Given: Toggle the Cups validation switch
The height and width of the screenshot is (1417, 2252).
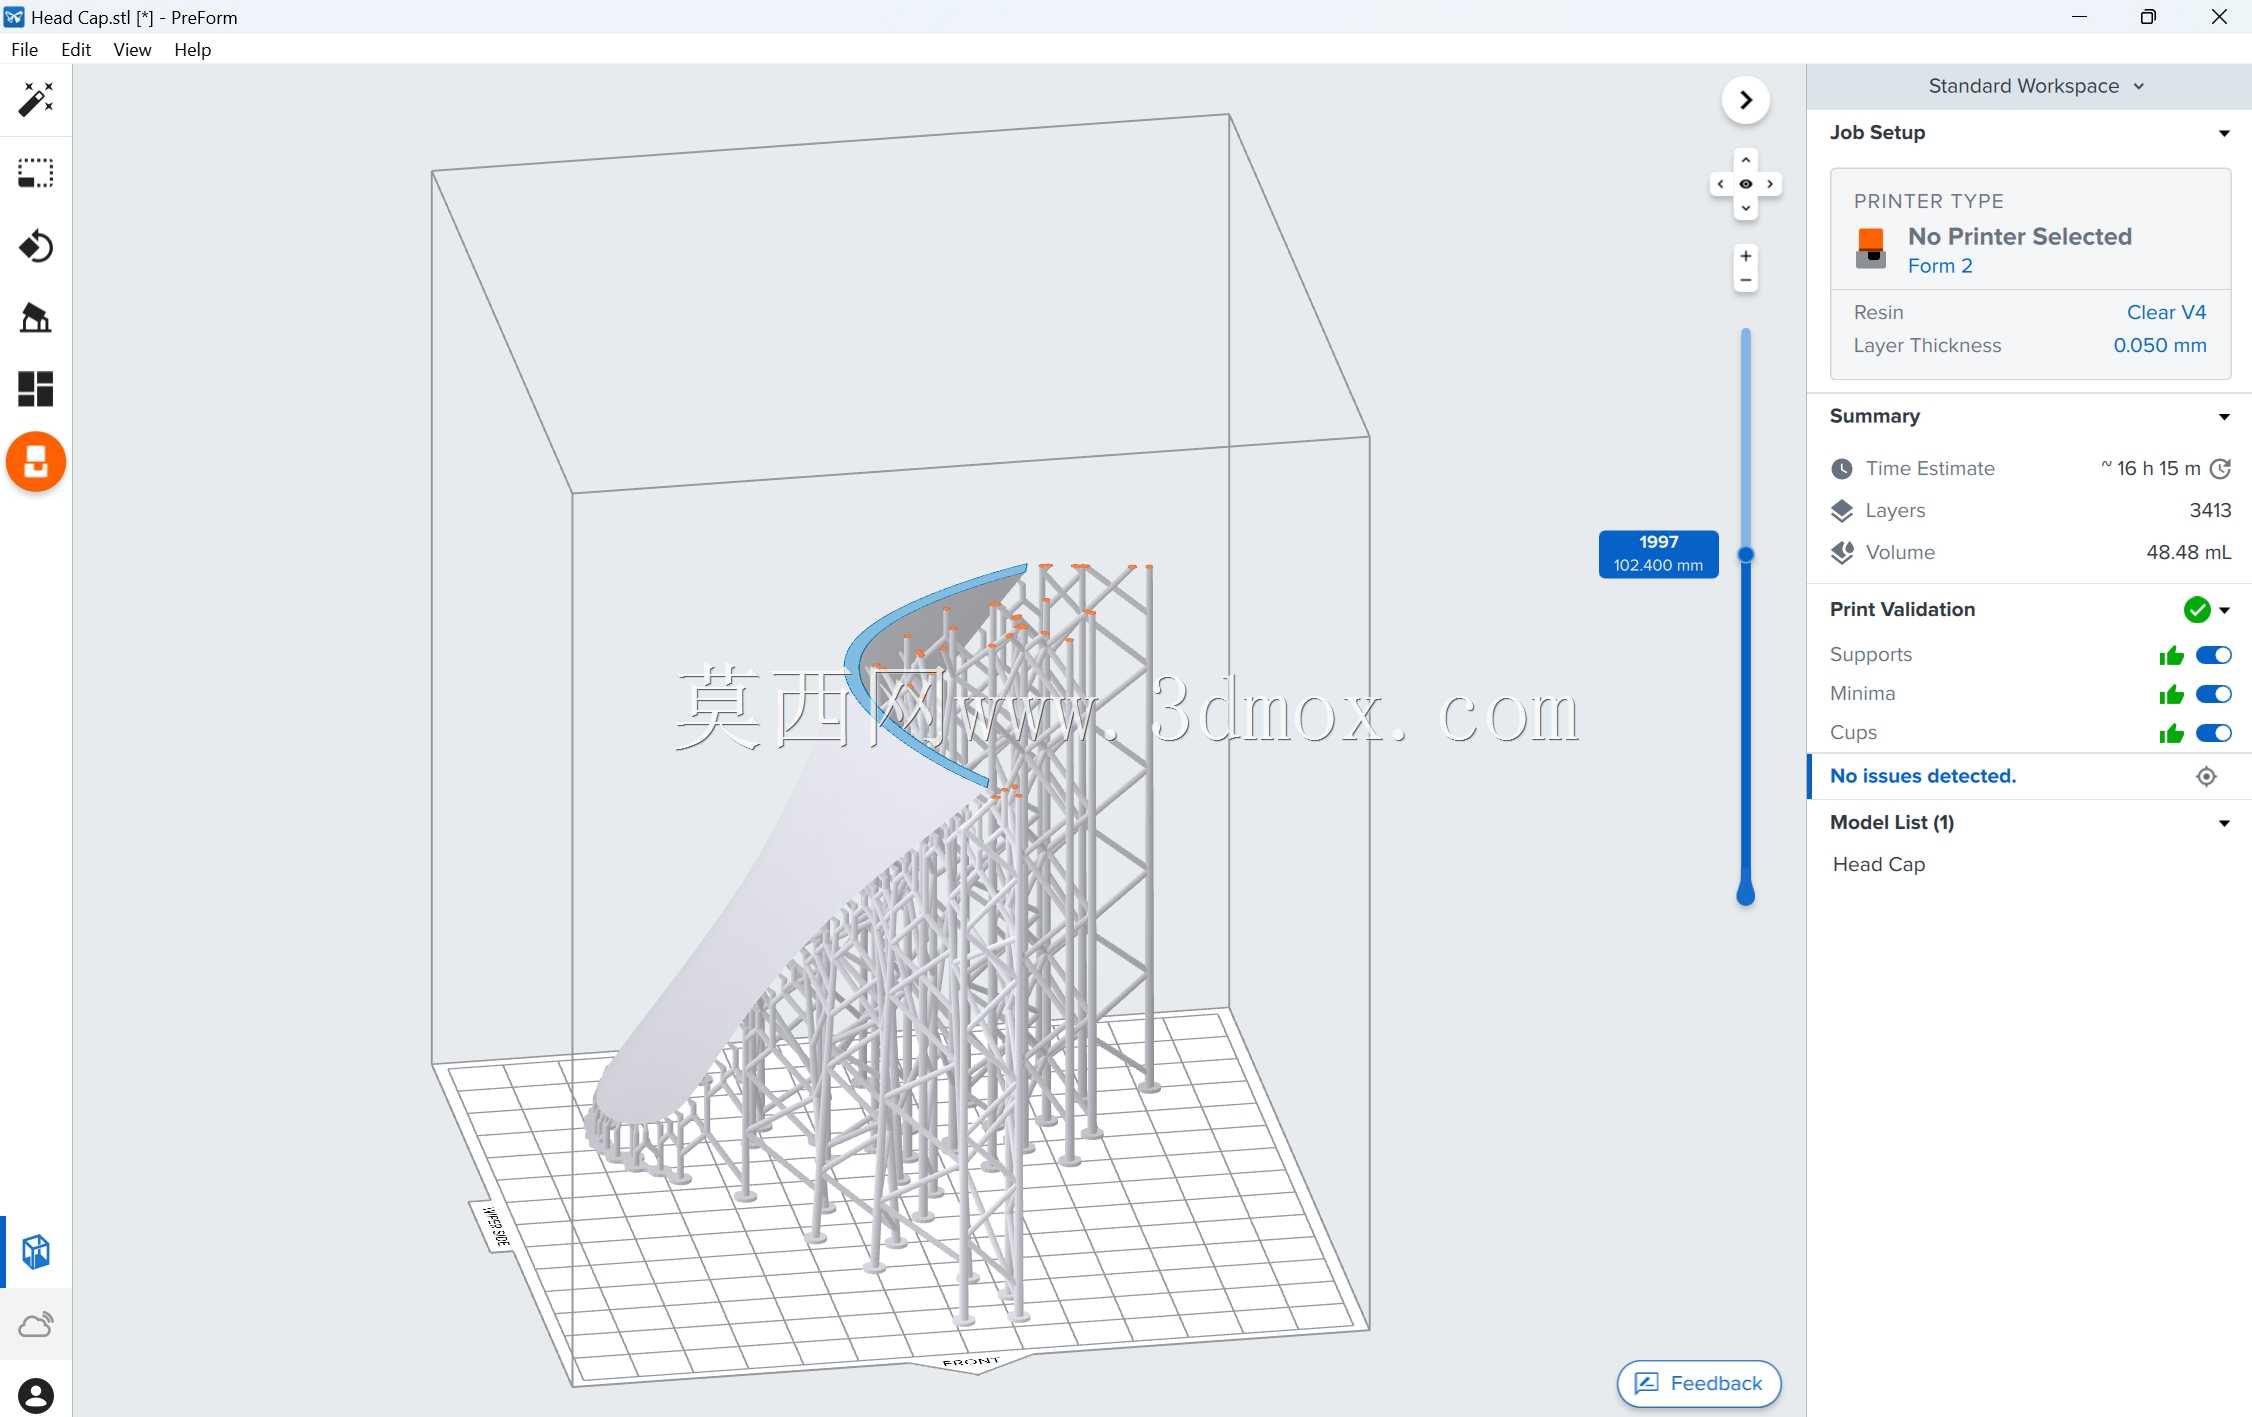Looking at the screenshot, I should [x=2214, y=733].
